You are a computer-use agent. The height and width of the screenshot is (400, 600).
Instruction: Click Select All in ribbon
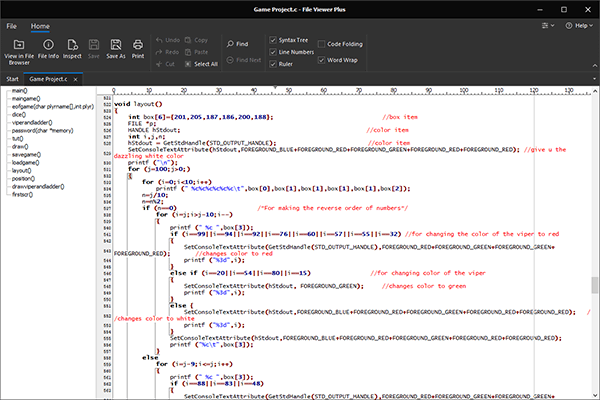point(201,64)
